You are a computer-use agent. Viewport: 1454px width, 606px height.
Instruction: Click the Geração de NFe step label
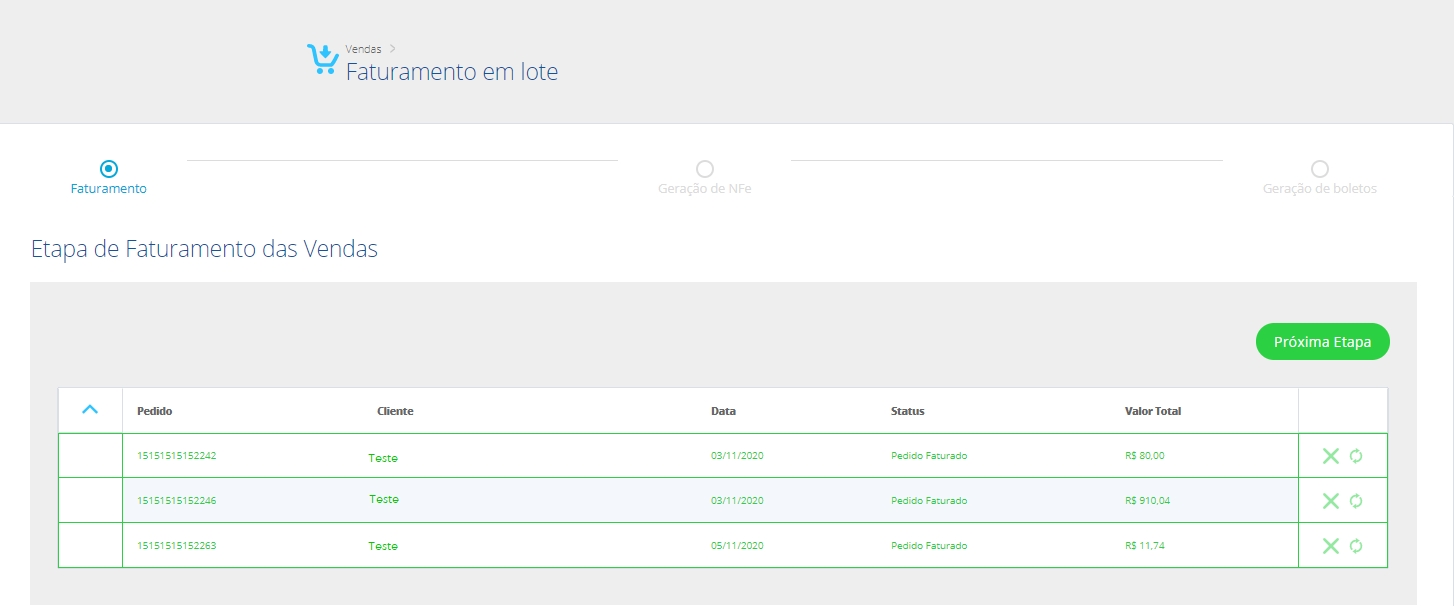704,189
